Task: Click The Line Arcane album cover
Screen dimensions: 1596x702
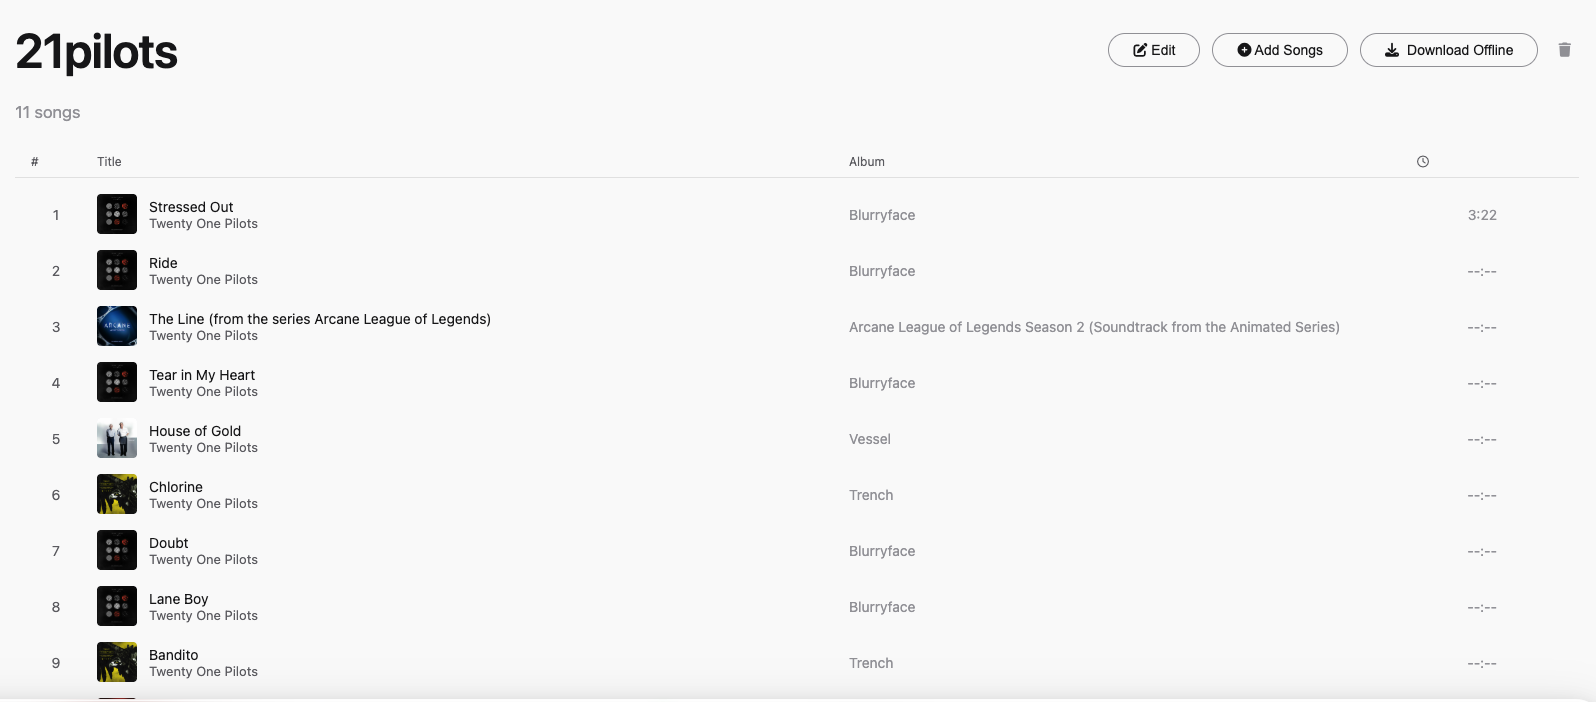Action: (117, 326)
